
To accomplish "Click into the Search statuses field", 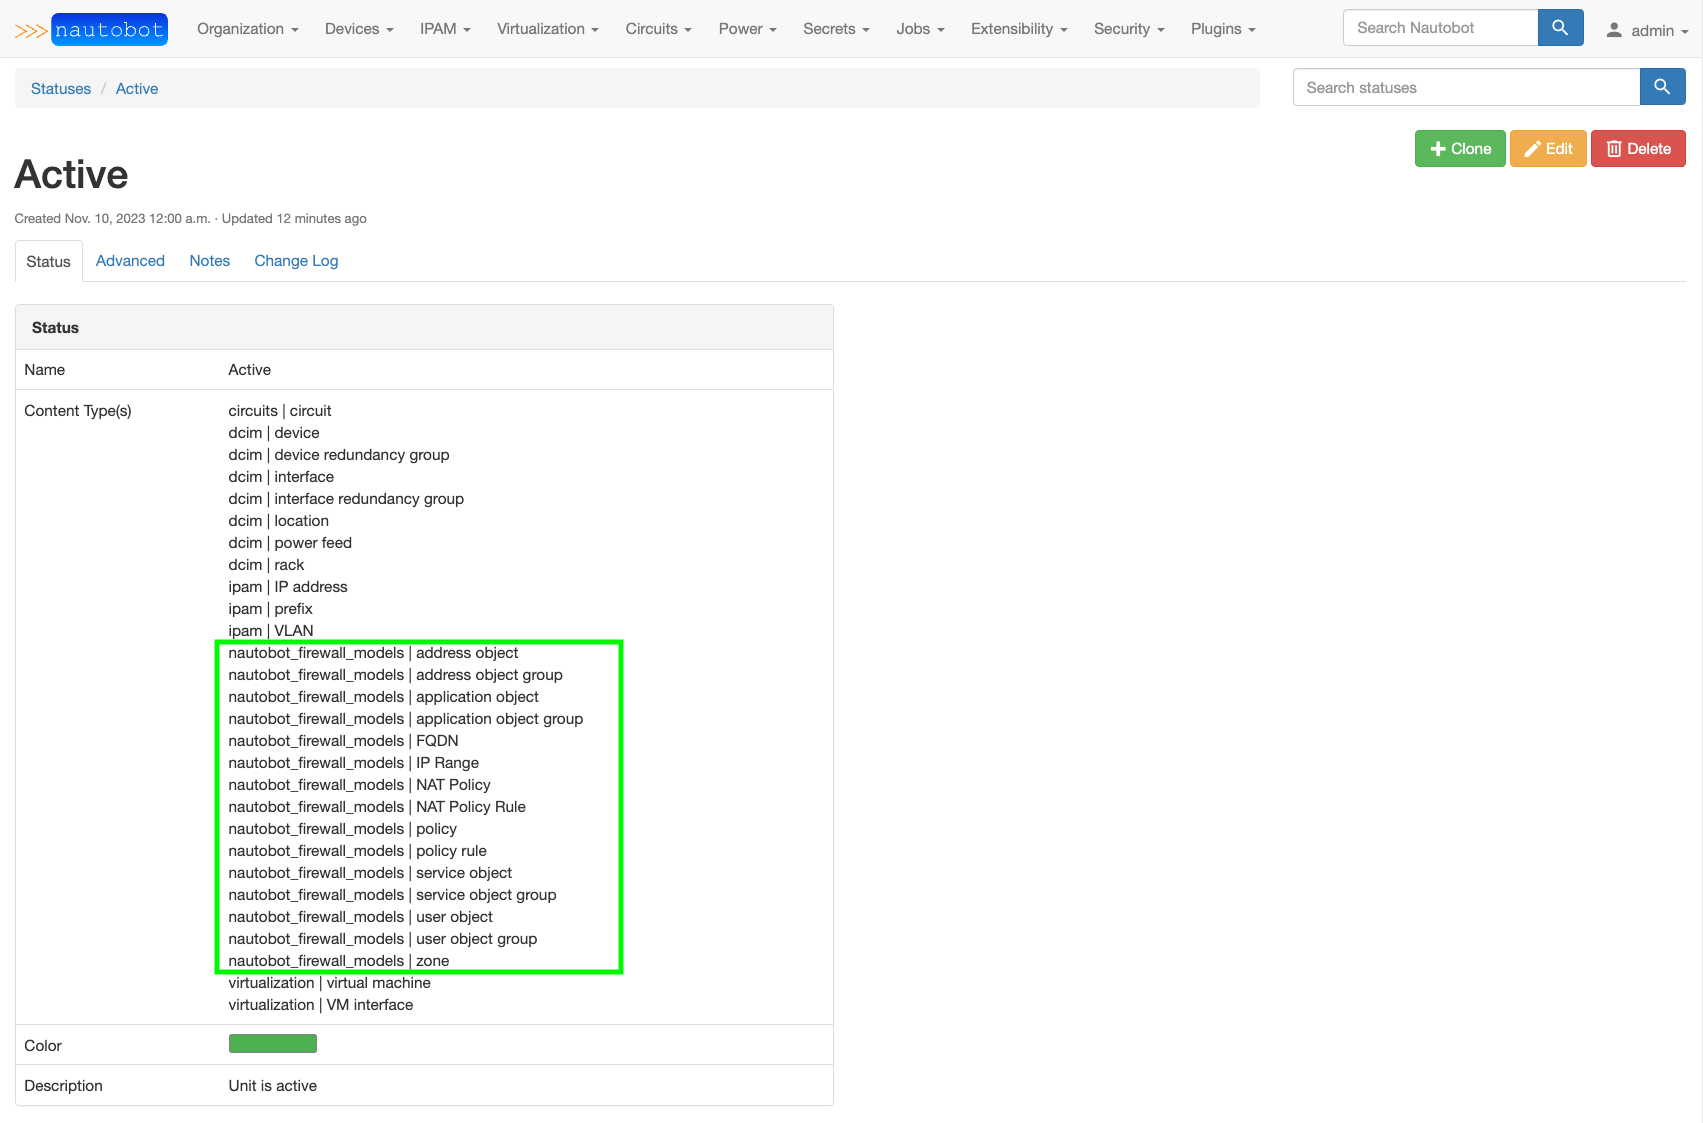I will click(x=1466, y=87).
